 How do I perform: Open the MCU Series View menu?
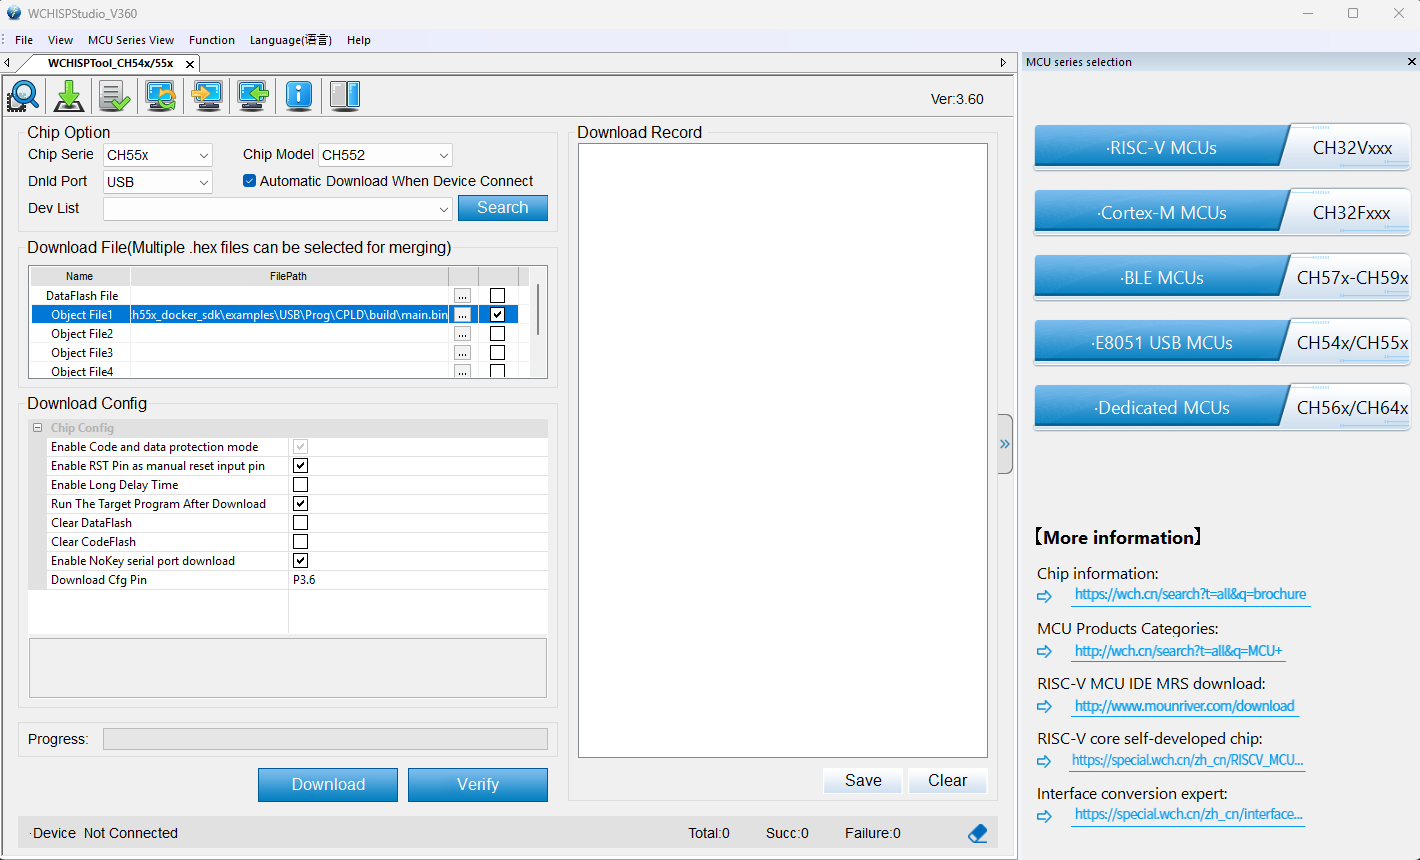click(x=130, y=40)
